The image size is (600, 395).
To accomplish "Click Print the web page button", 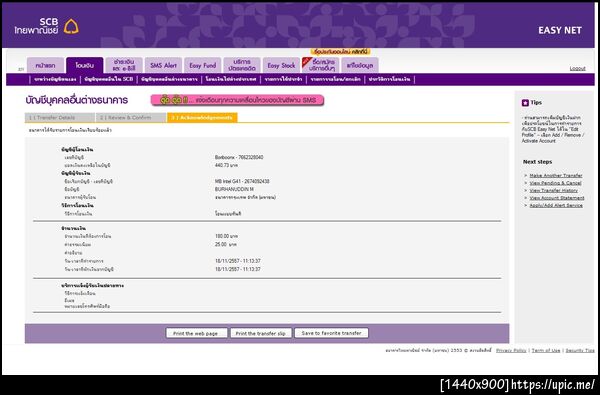I will point(196,333).
